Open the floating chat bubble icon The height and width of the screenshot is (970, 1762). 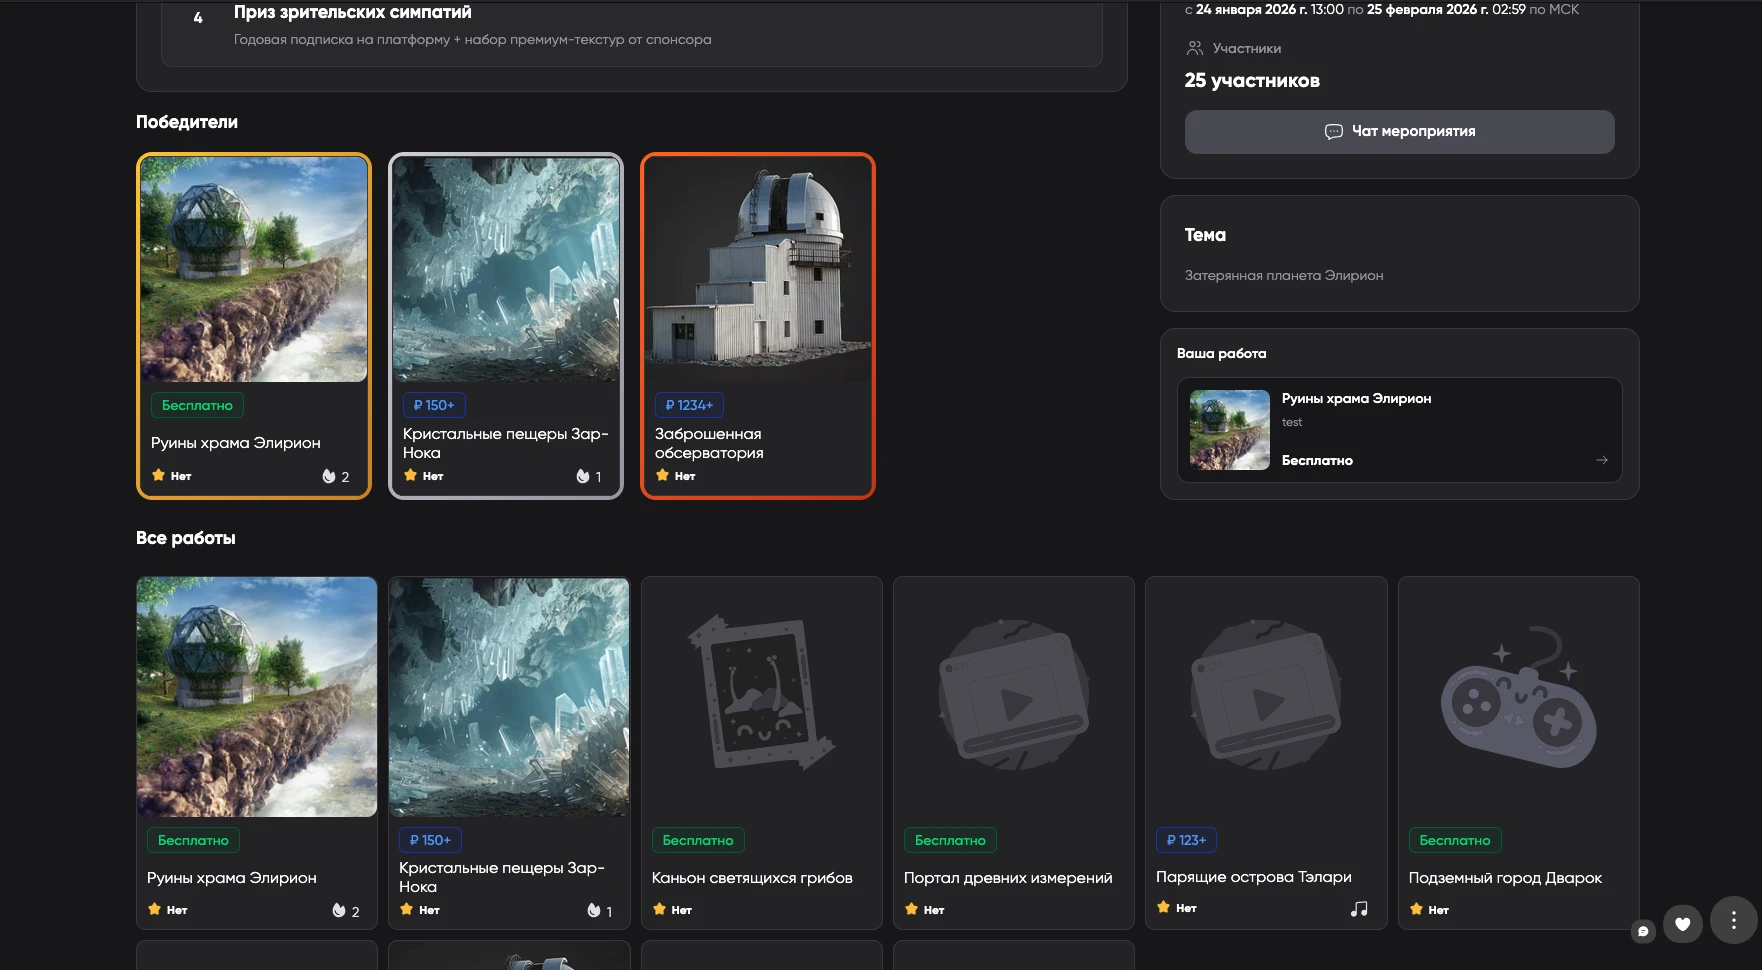pos(1642,931)
